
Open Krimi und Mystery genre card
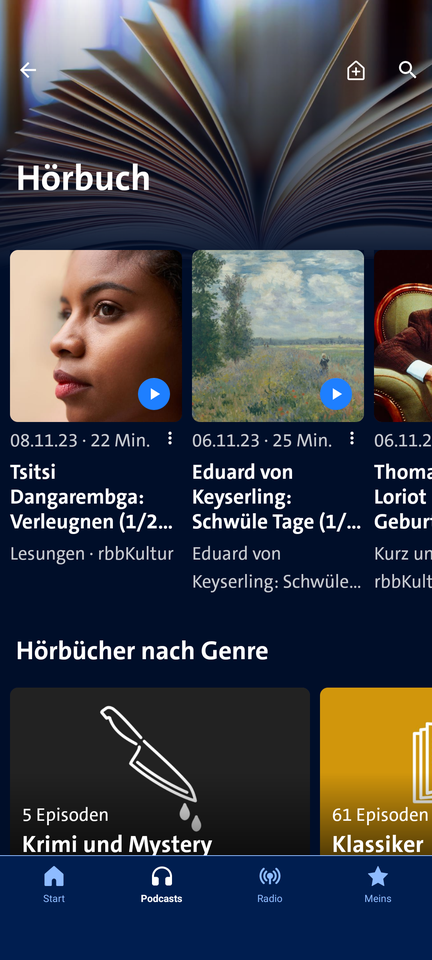coord(160,771)
